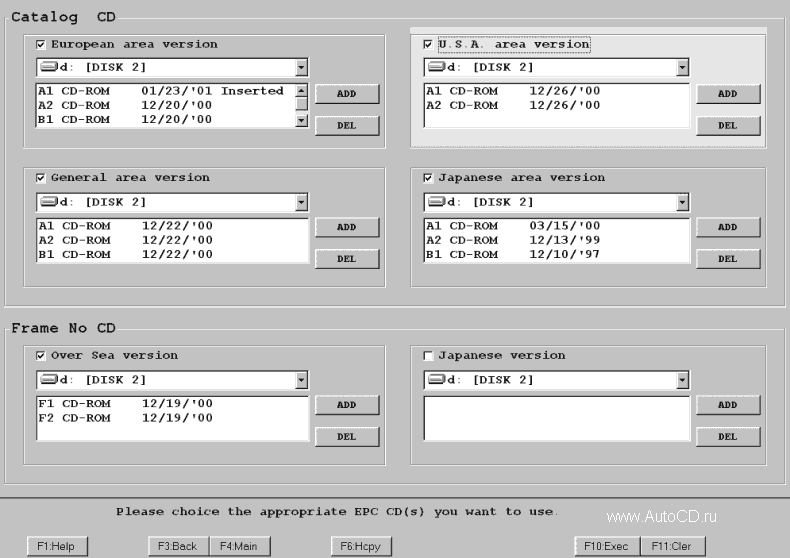Viewport: 790px width, 558px height.
Task: Click the drive icon in Japanese area dropdown
Action: coord(434,202)
